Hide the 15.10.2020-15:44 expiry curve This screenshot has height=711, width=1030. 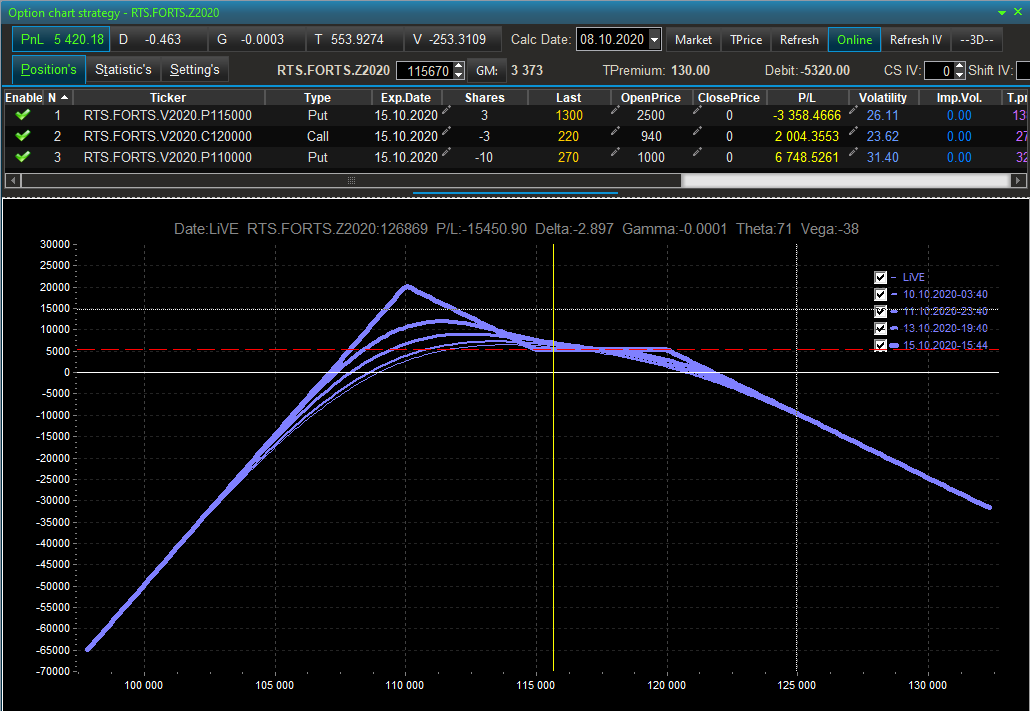[x=881, y=345]
